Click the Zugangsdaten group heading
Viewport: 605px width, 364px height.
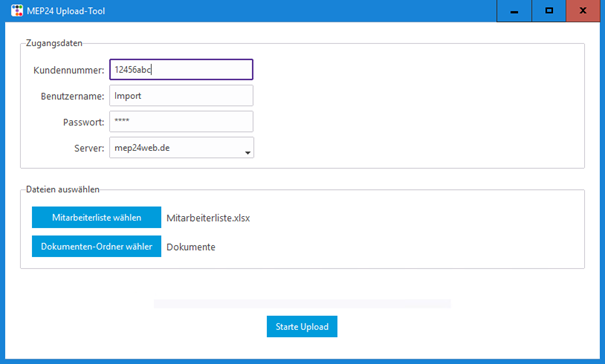(x=54, y=43)
